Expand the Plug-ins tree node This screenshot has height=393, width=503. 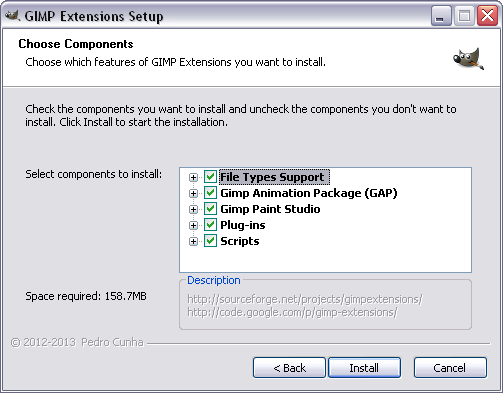coord(193,225)
